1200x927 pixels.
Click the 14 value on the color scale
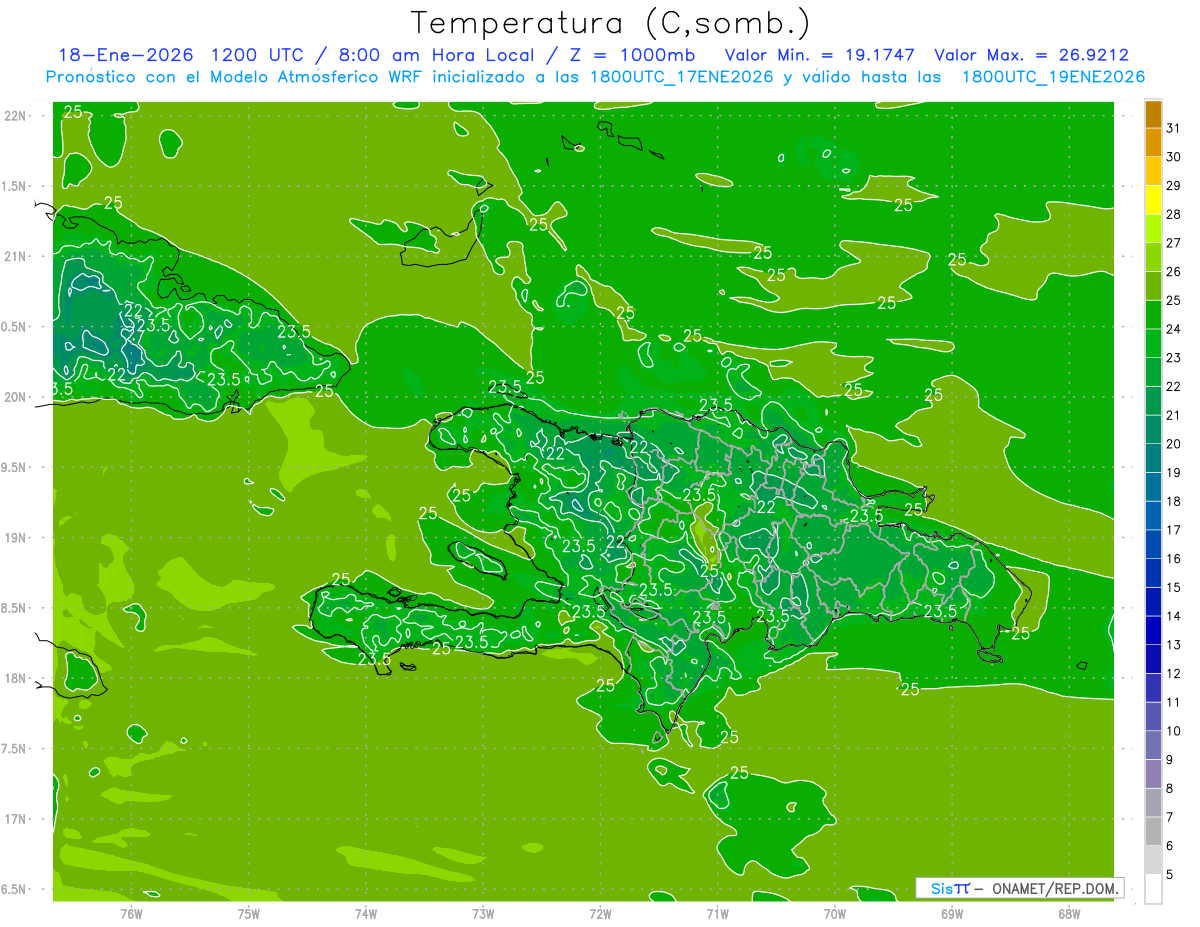tap(1174, 616)
